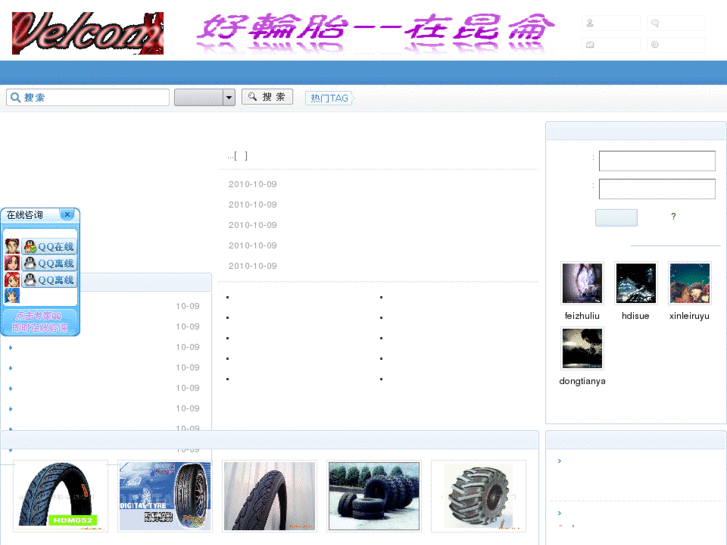Image resolution: width=727 pixels, height=545 pixels.
Task: Open feizhuliu's user avatar
Action: point(582,283)
